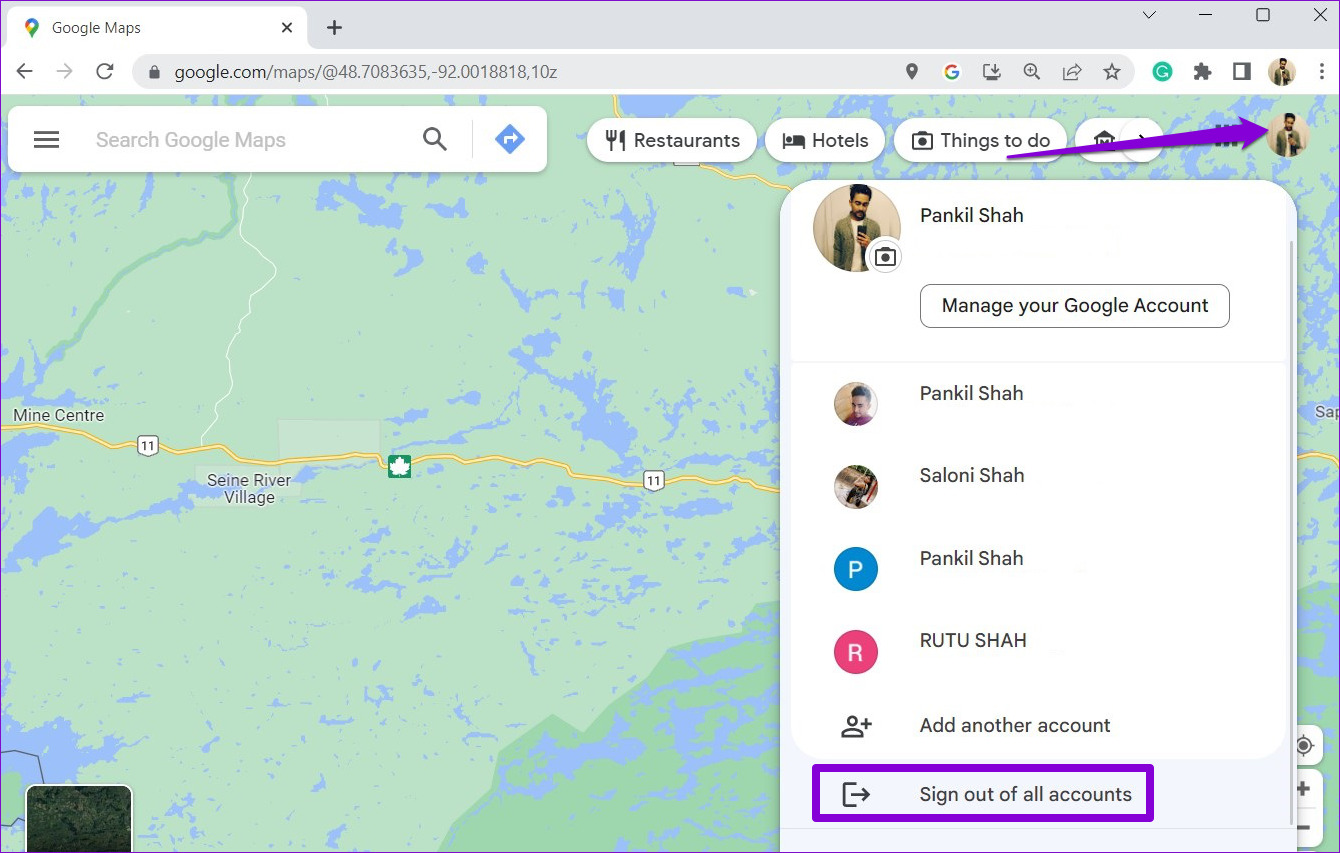This screenshot has height=853, width=1340.
Task: Click the Mine Centre map label
Action: (58, 415)
